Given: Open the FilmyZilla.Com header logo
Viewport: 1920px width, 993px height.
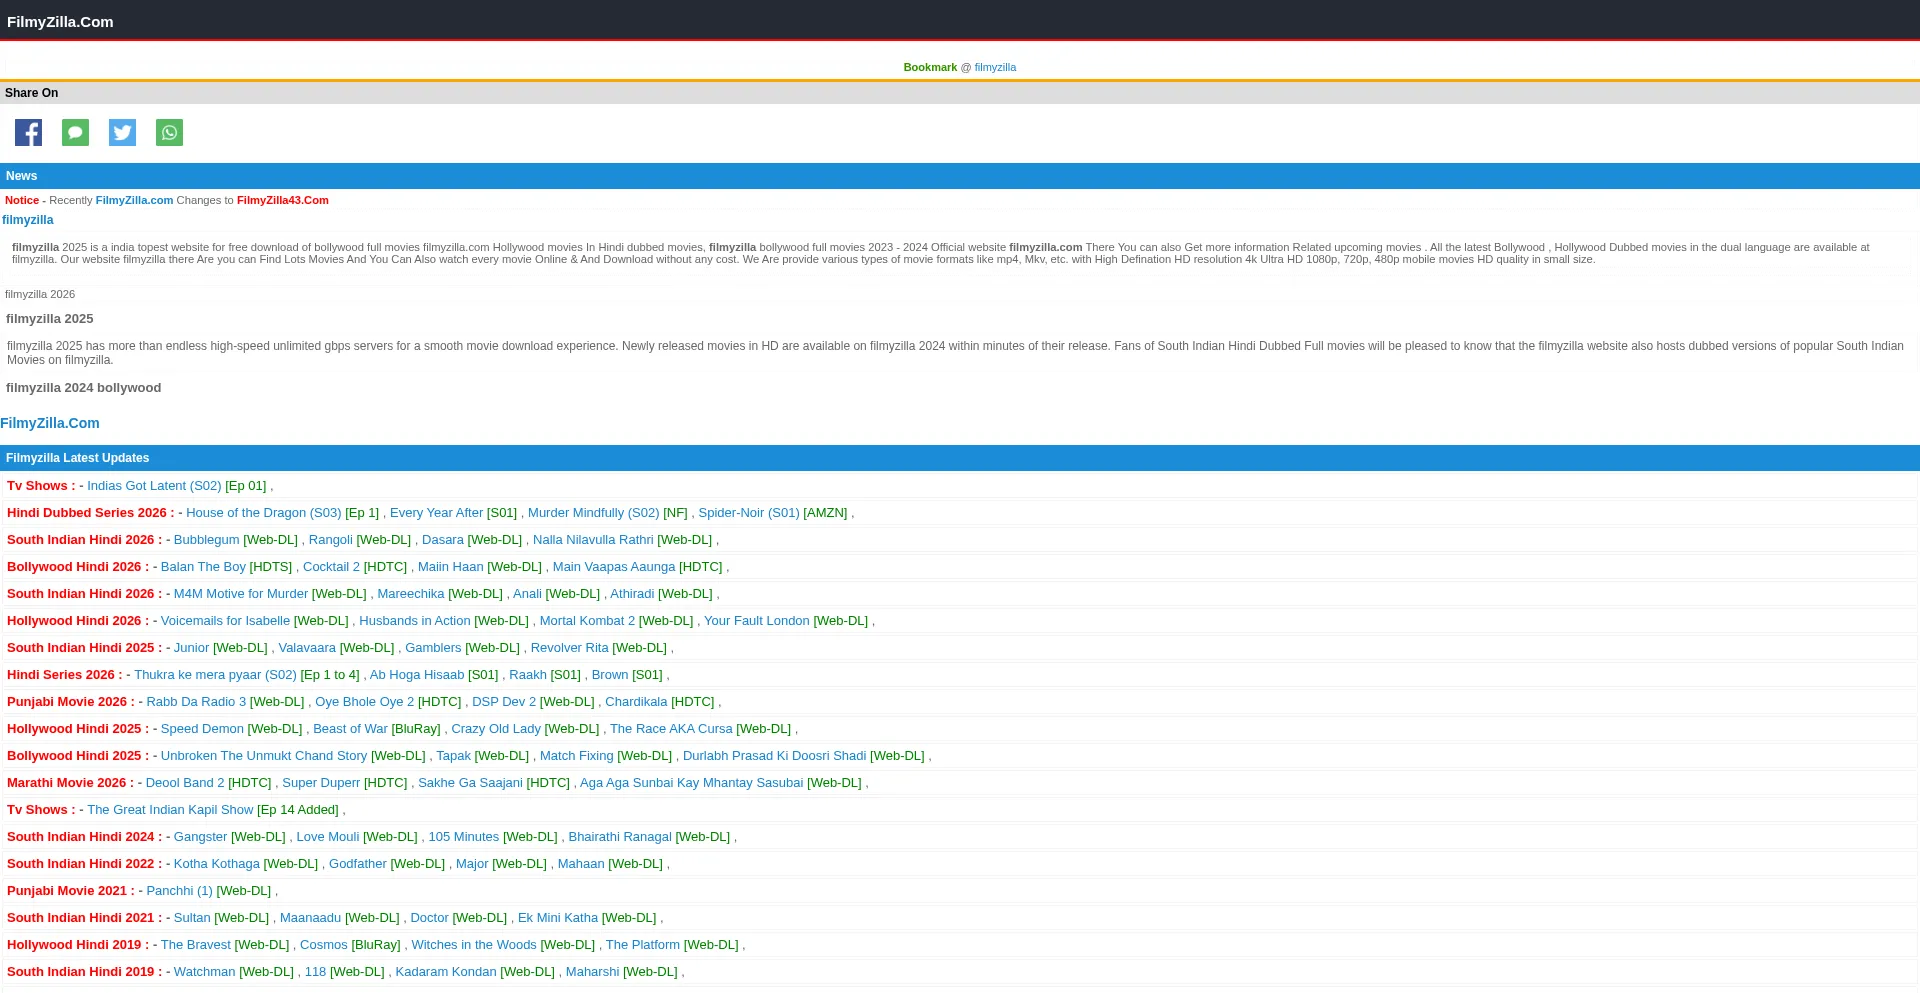Looking at the screenshot, I should point(60,21).
